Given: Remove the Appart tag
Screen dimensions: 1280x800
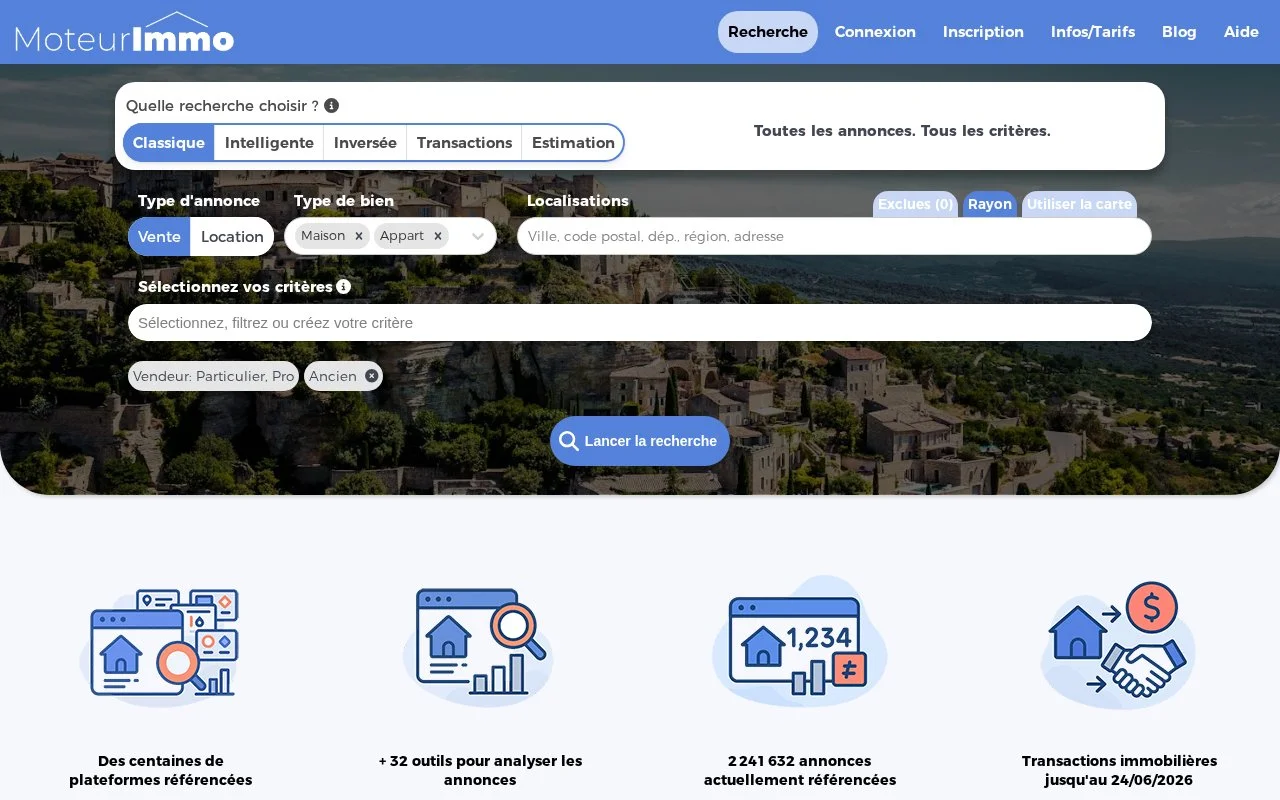Looking at the screenshot, I should point(437,236).
